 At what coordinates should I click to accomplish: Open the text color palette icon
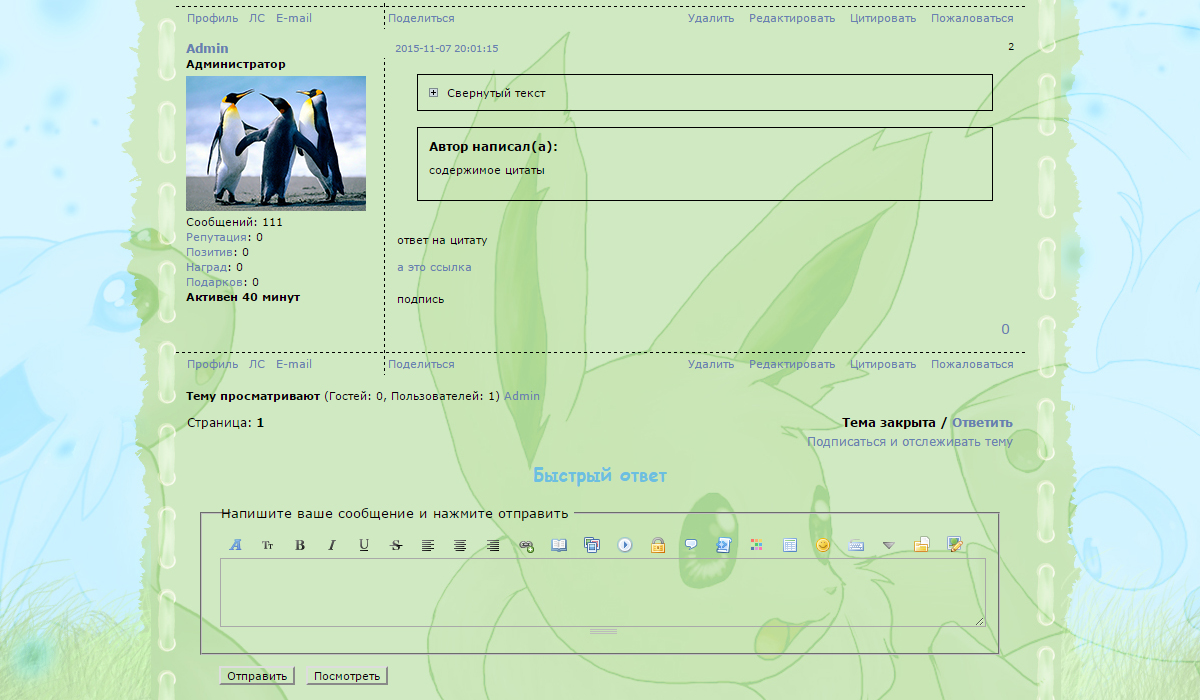tap(757, 545)
